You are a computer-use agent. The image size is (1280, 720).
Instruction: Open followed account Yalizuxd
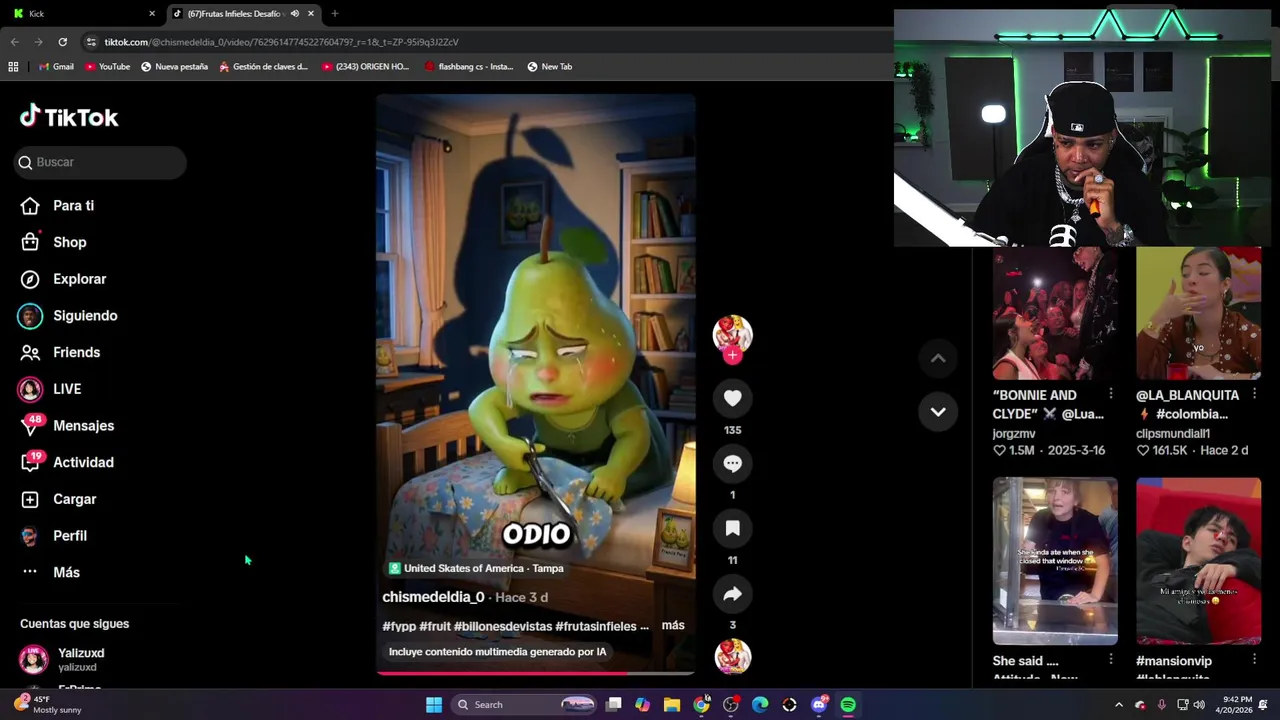click(x=80, y=659)
